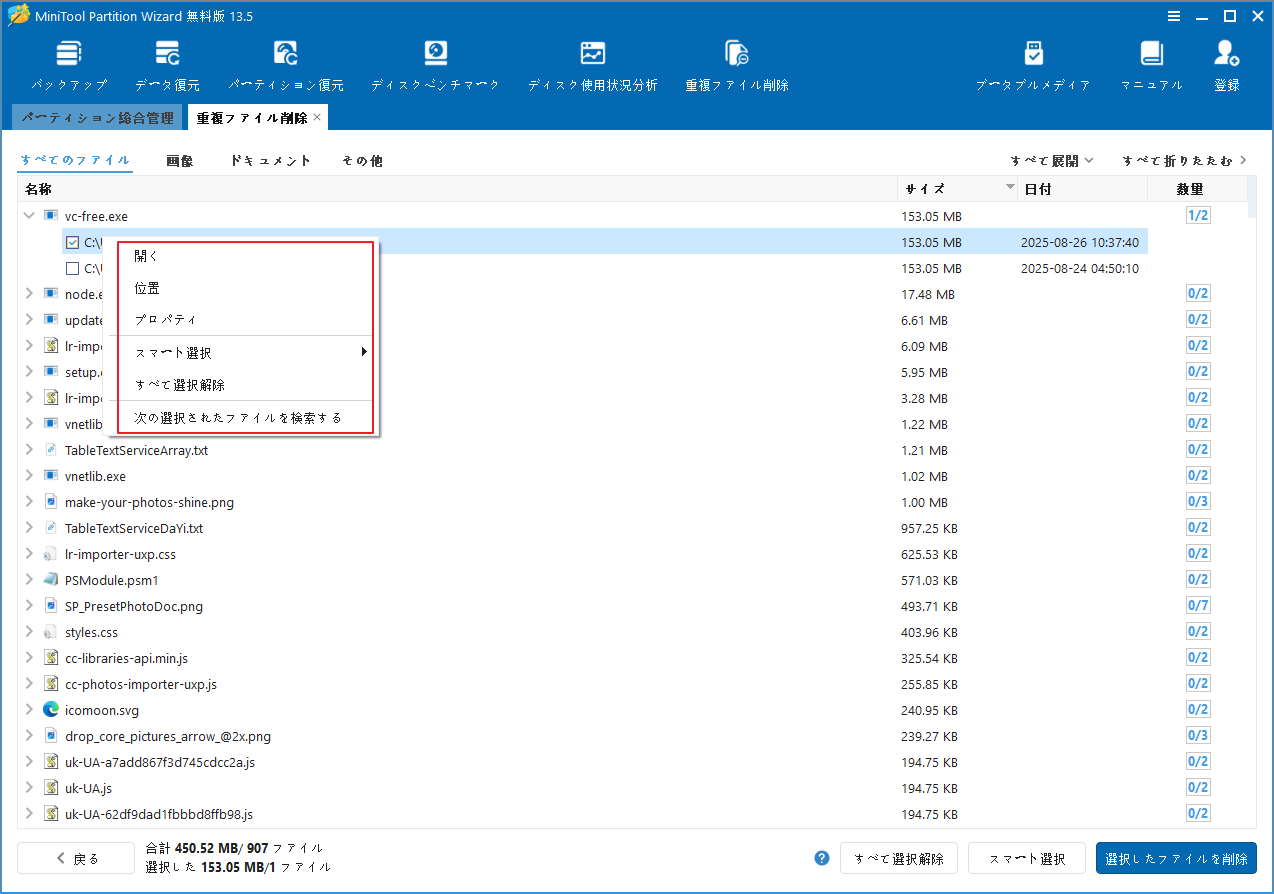
Task: Collapse the vc-free.exe duplicate group
Action: click(28, 215)
